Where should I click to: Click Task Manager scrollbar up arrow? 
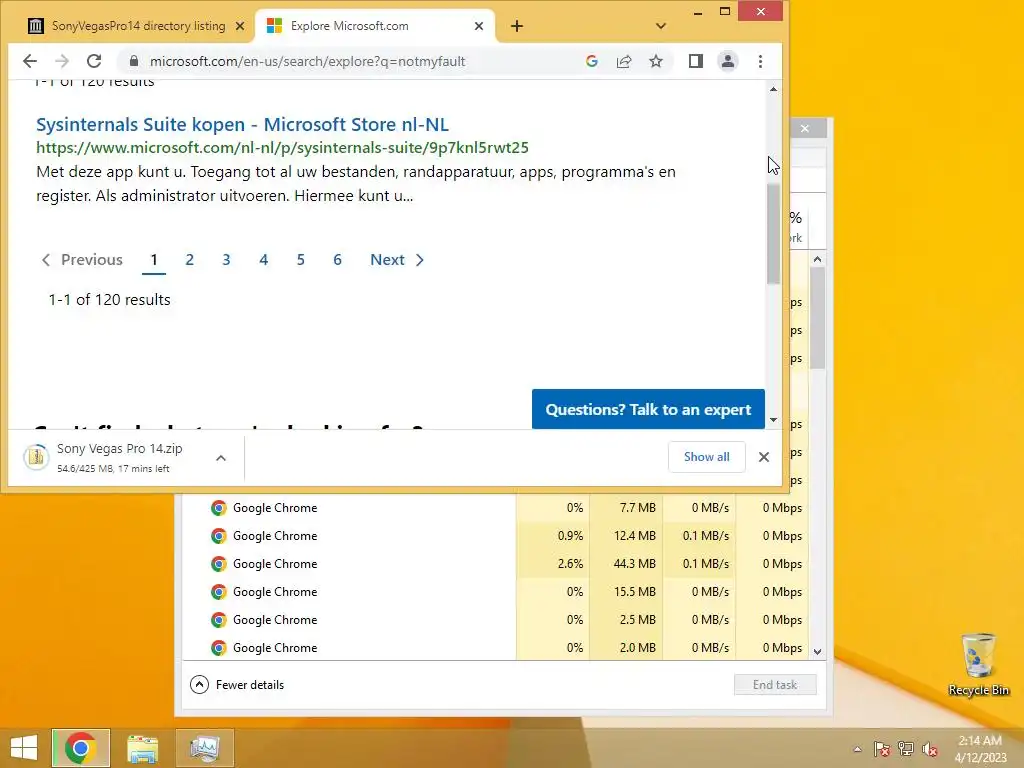[x=818, y=259]
